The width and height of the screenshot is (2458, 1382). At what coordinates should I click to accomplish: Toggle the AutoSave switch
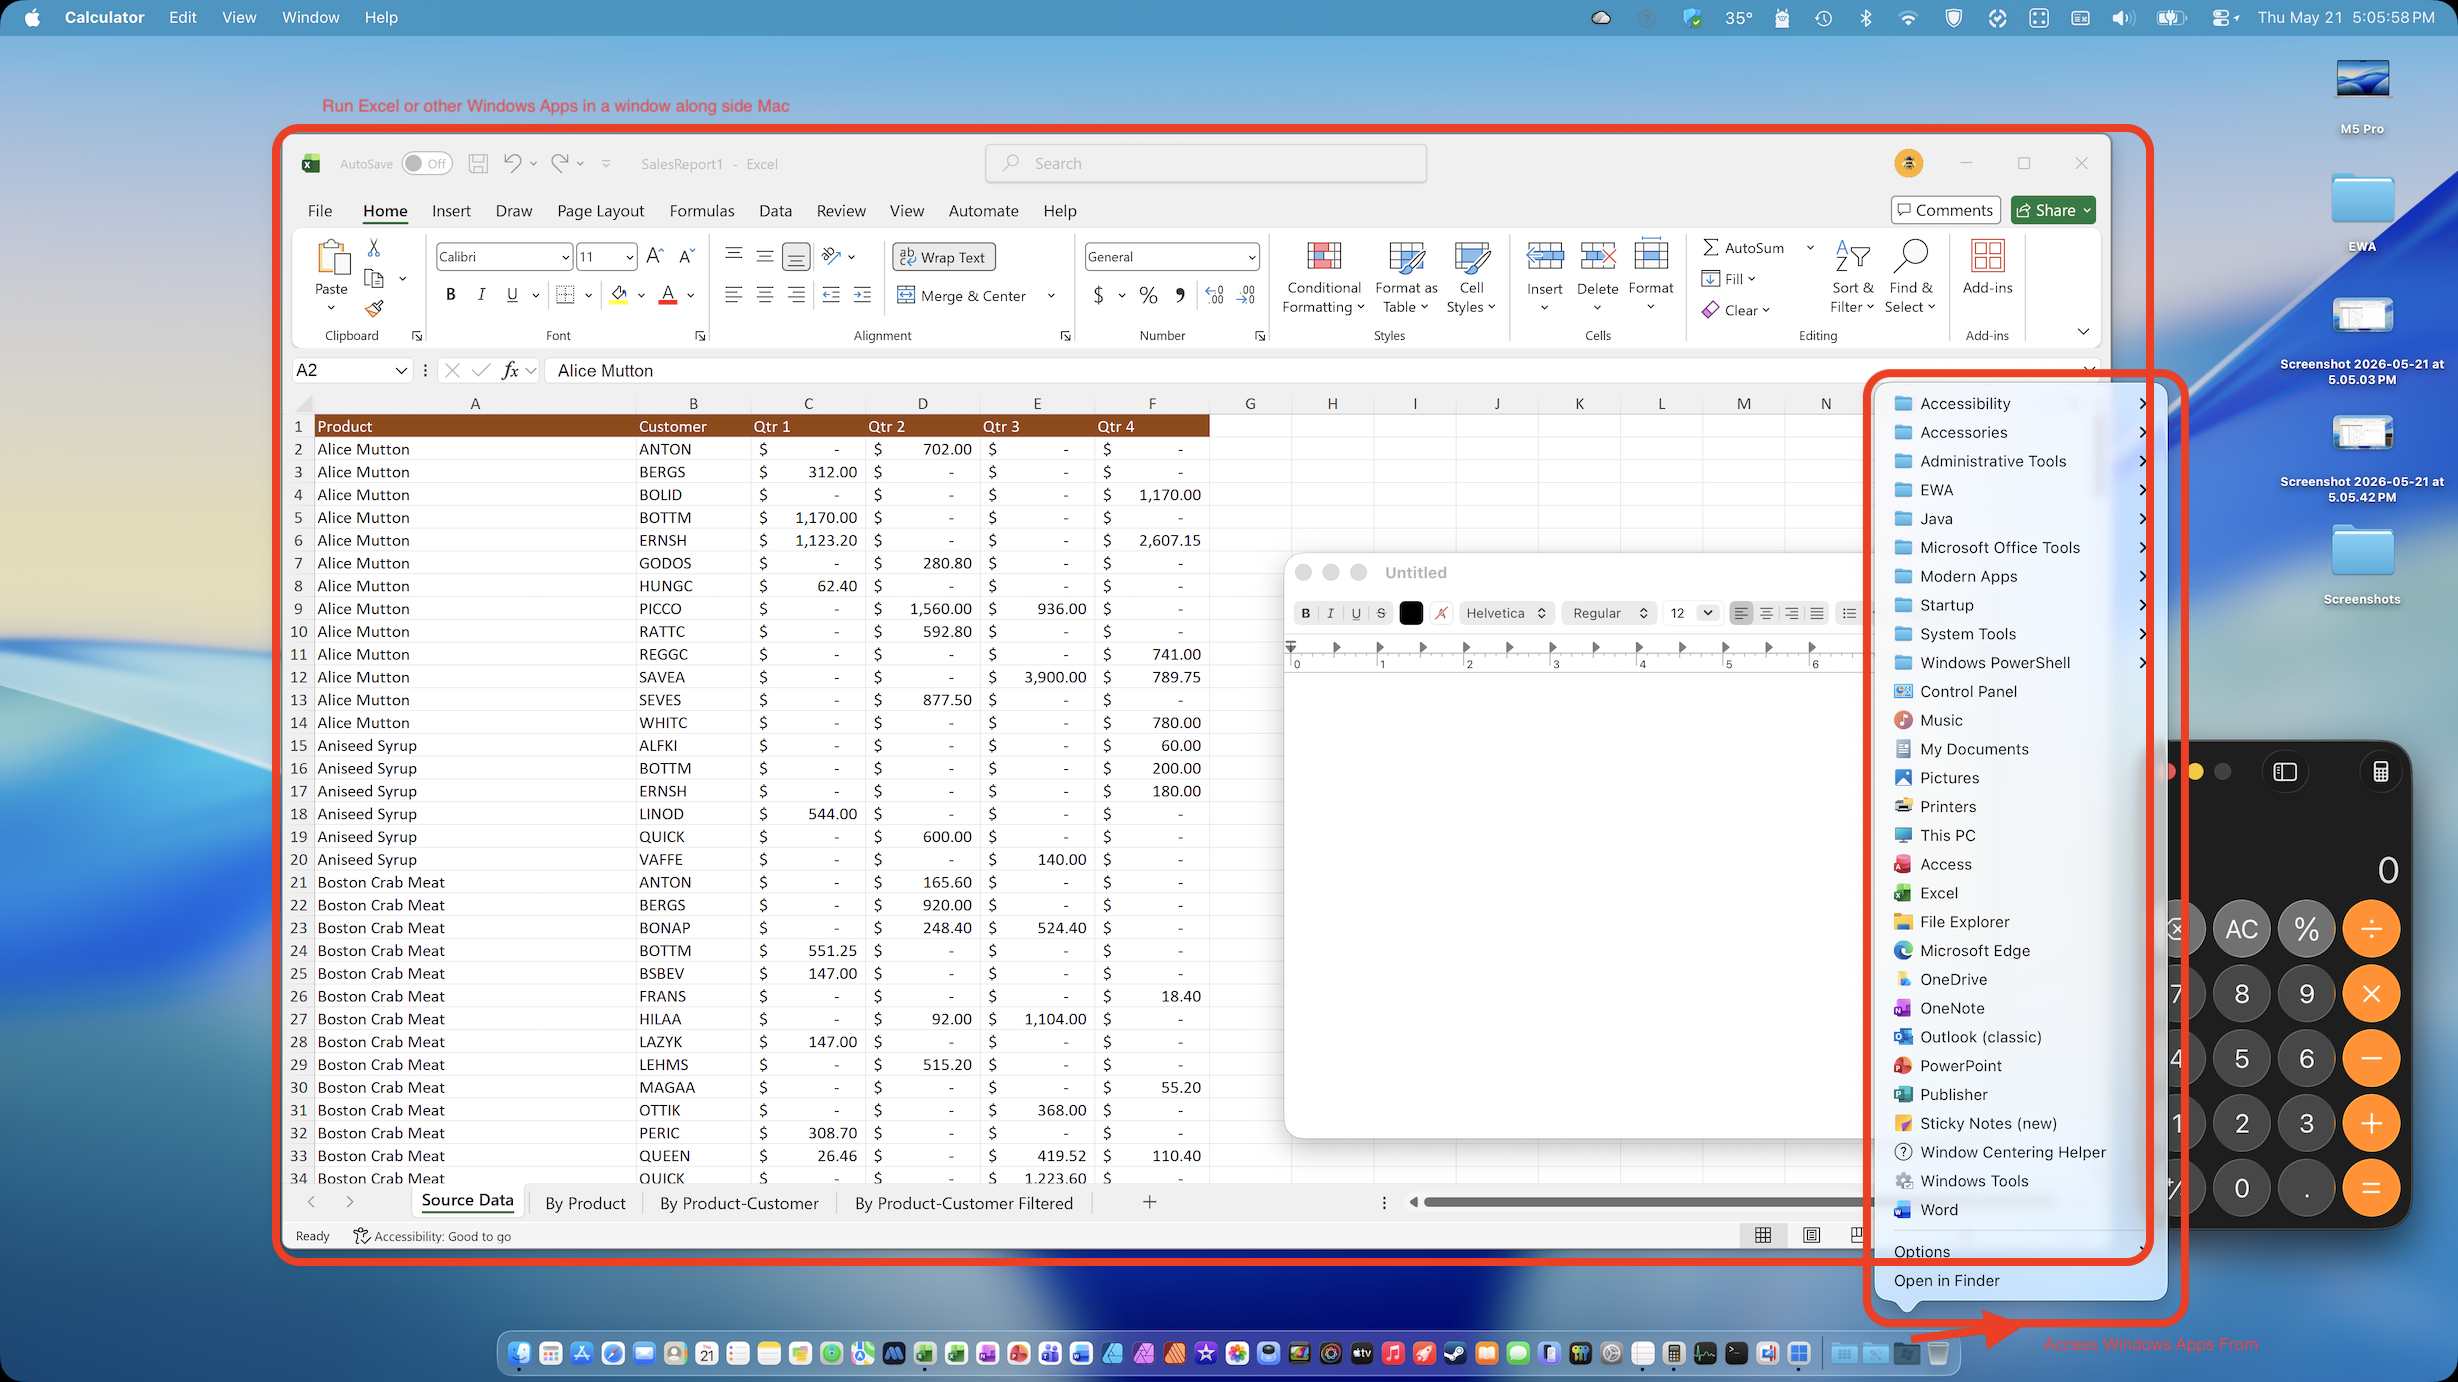click(x=427, y=164)
